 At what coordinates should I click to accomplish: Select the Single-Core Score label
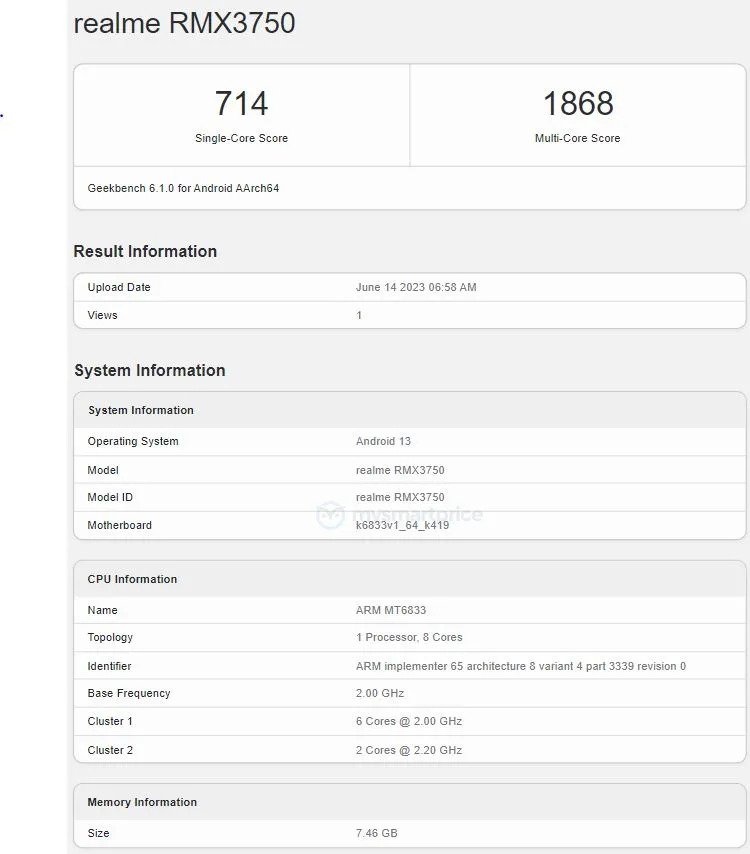pyautogui.click(x=241, y=138)
